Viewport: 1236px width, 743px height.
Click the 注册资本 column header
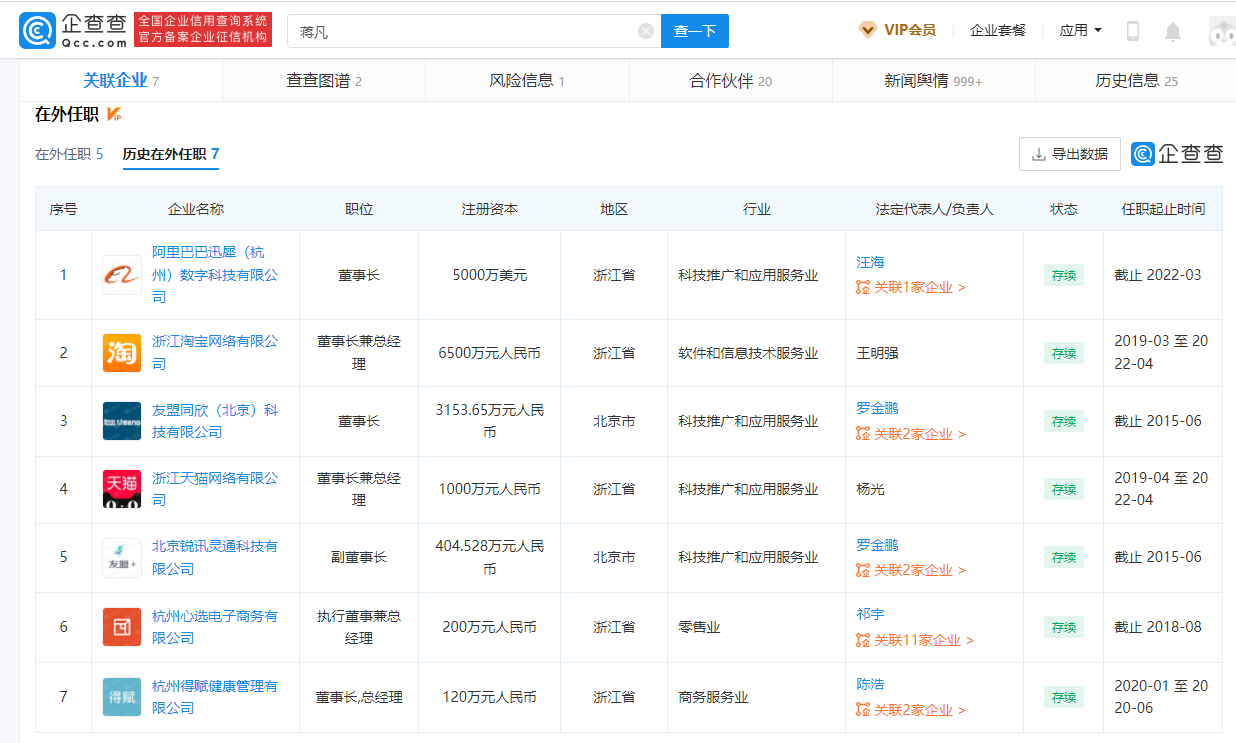point(490,209)
